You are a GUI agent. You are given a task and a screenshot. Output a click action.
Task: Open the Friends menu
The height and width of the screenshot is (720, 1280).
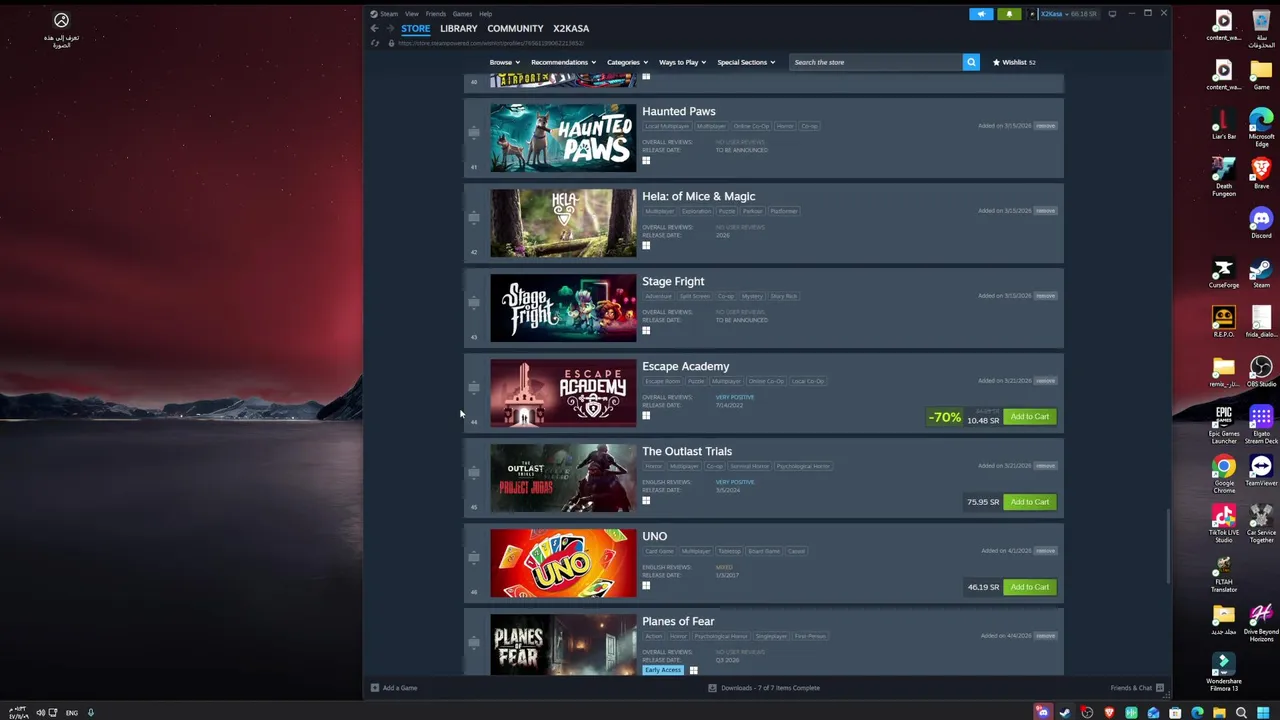[435, 14]
